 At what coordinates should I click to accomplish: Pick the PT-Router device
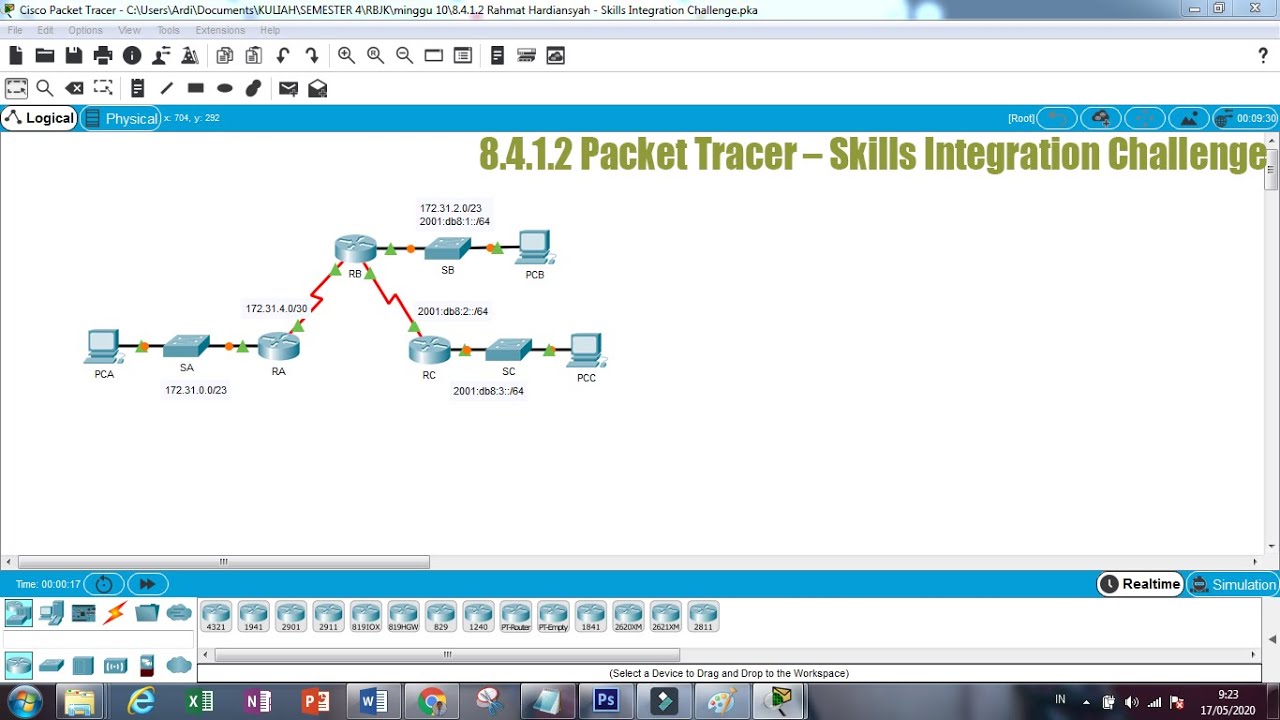516,617
